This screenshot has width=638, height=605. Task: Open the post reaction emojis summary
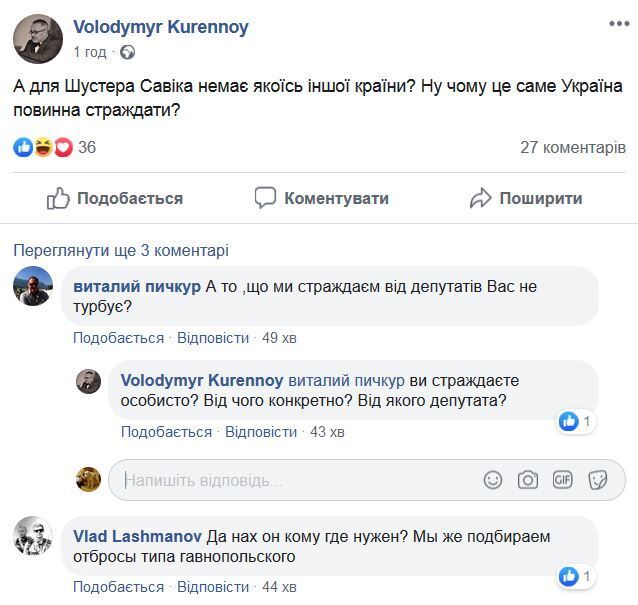(43, 148)
